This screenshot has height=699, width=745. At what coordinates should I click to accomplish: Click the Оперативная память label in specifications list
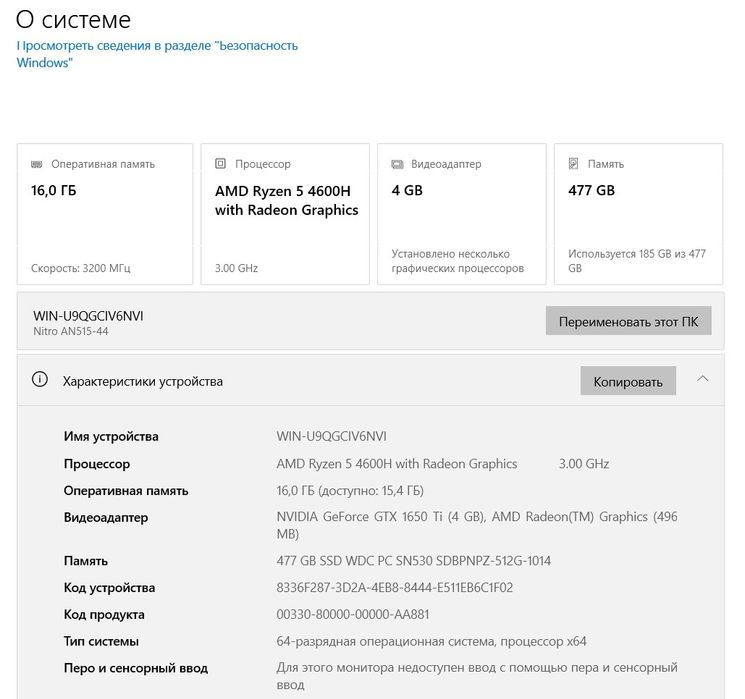pos(126,490)
